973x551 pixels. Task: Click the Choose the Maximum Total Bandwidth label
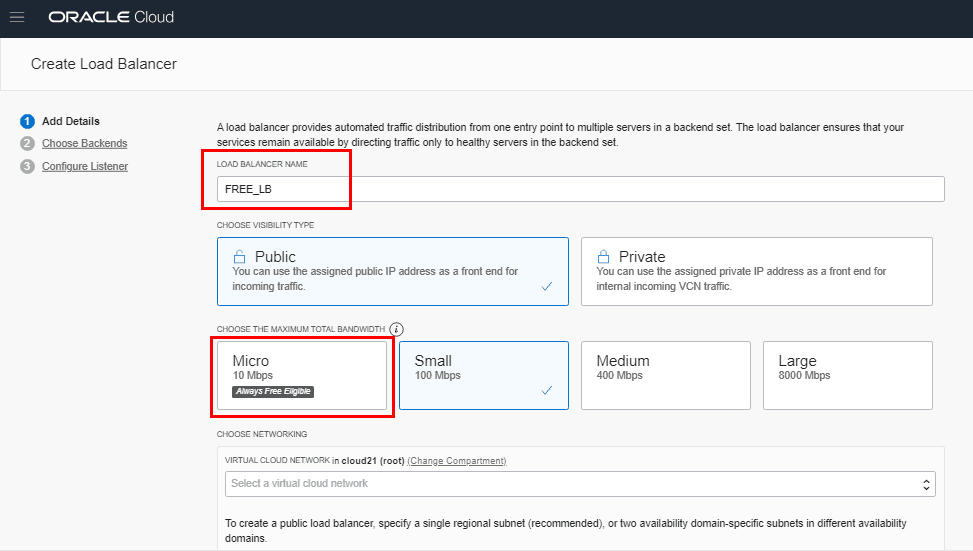[x=301, y=329]
